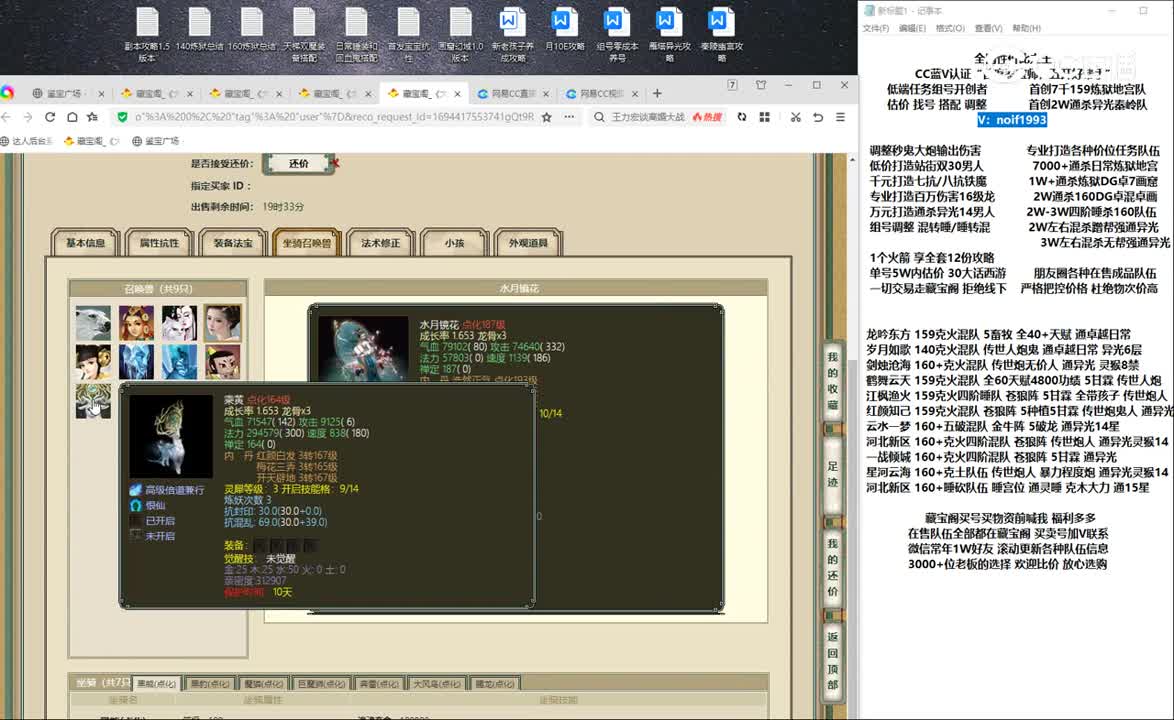
Task: Click the browser extensions grid icon
Action: pos(764,117)
